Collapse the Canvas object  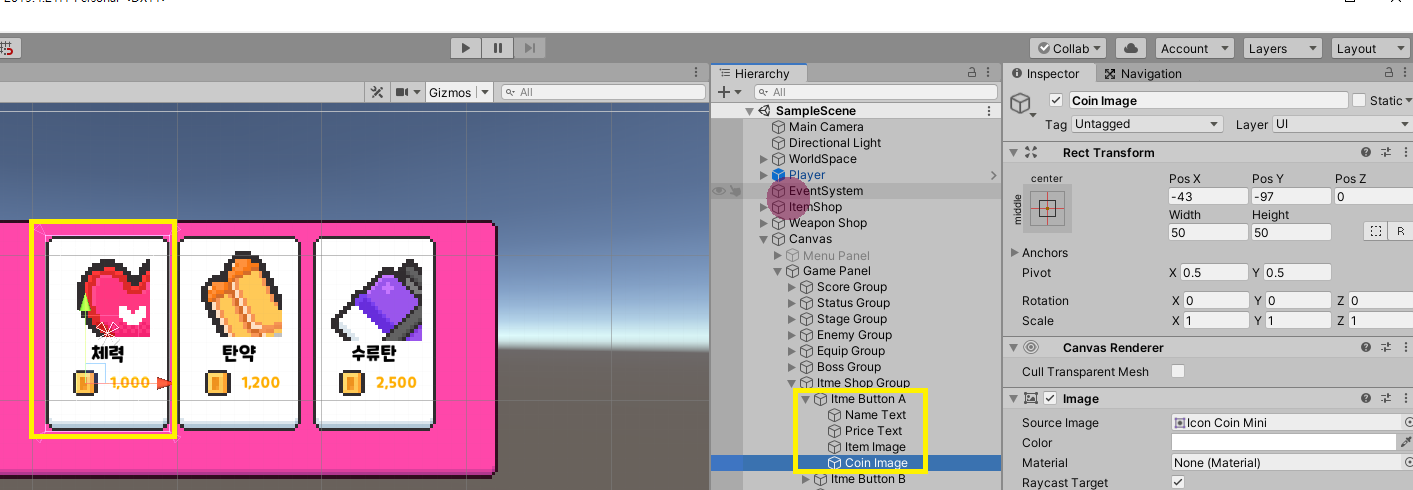(765, 239)
